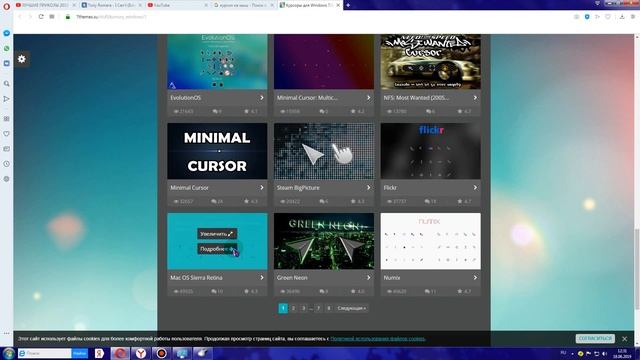Open the Opera main menu logo
640x360 pixels.
click(6, 6)
